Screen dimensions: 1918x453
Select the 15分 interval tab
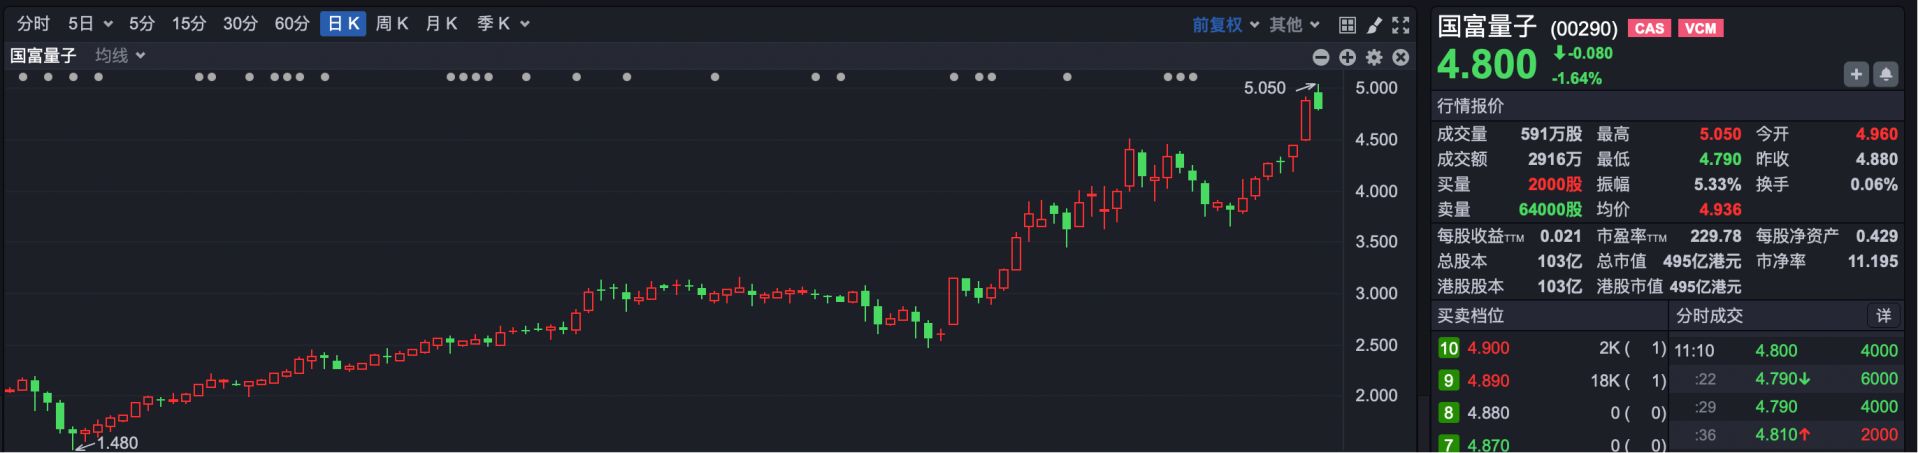click(x=188, y=24)
